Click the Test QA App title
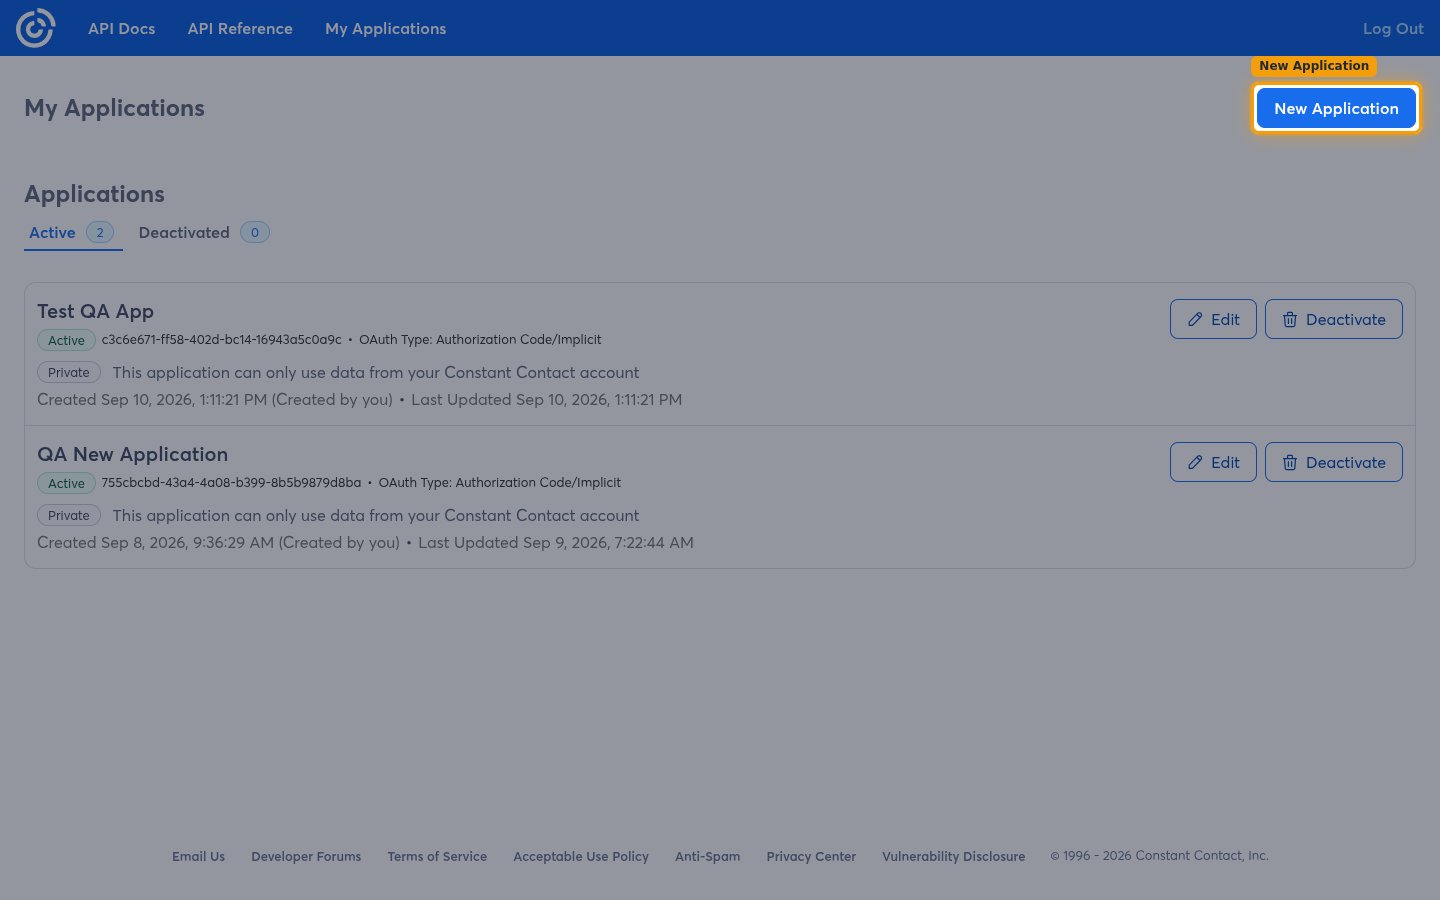Image resolution: width=1440 pixels, height=900 pixels. (x=95, y=311)
